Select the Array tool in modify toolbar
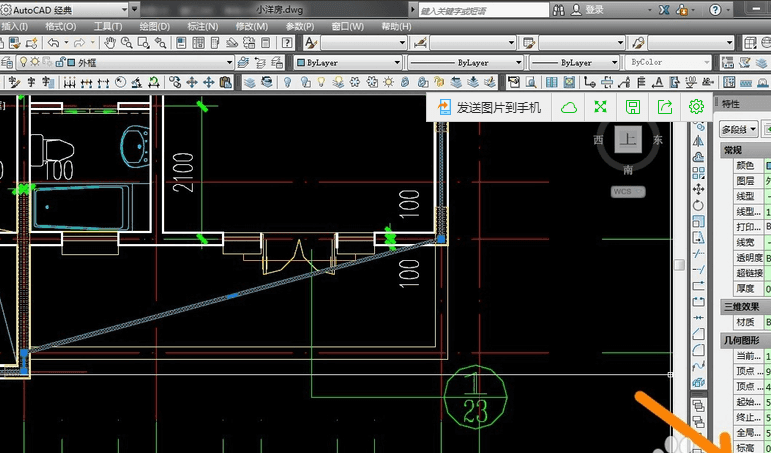Image resolution: width=771 pixels, height=453 pixels. [x=698, y=173]
